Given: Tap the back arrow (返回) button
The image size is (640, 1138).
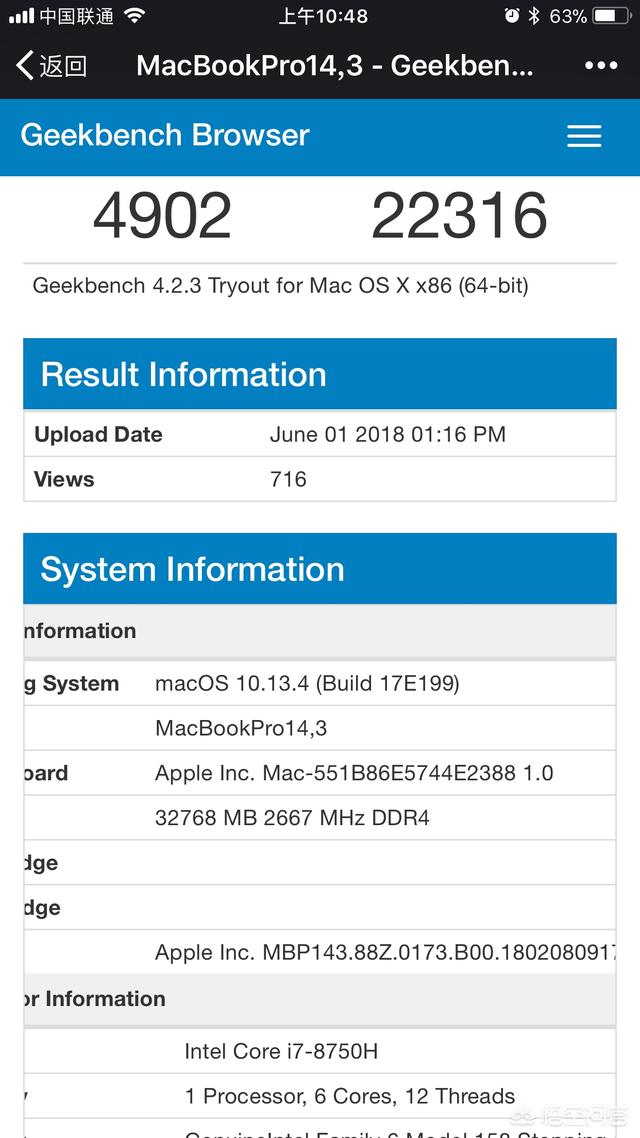Looking at the screenshot, I should pyautogui.click(x=52, y=66).
